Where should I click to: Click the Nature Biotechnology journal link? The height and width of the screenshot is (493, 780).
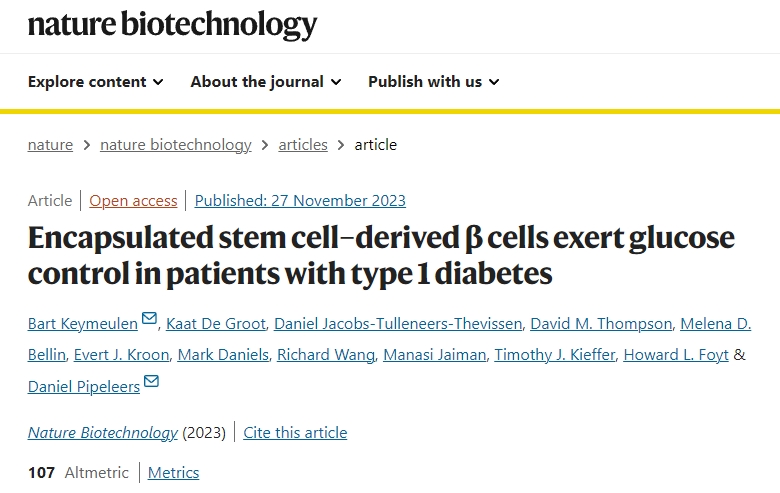click(x=103, y=433)
